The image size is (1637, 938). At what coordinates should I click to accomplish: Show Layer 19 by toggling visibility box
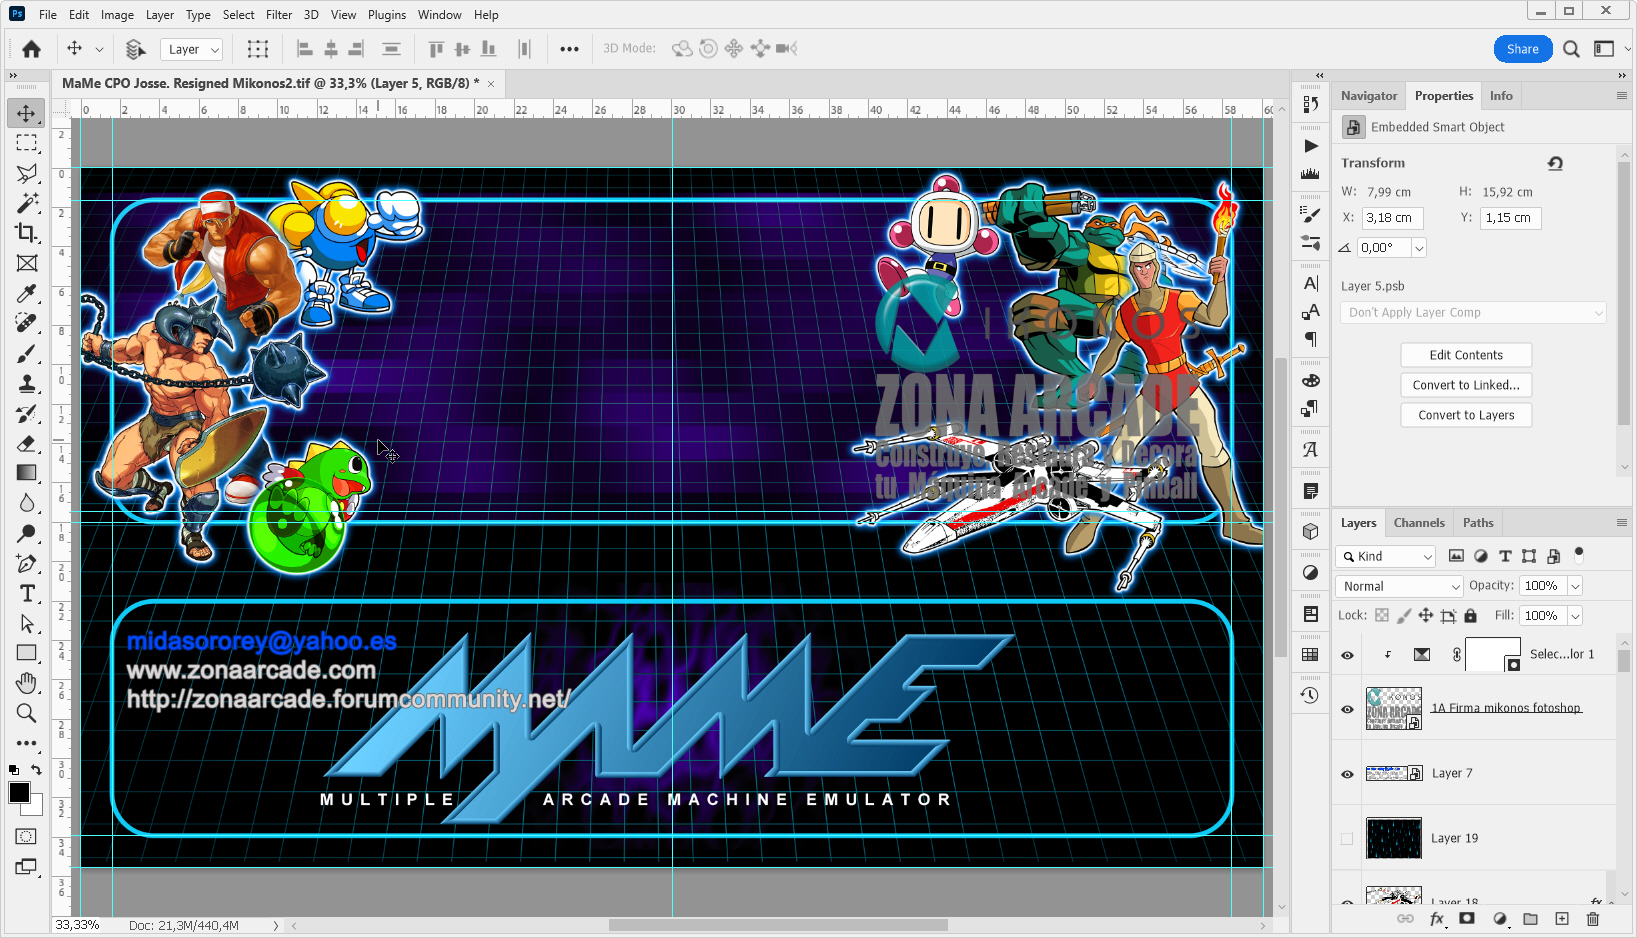(x=1347, y=839)
